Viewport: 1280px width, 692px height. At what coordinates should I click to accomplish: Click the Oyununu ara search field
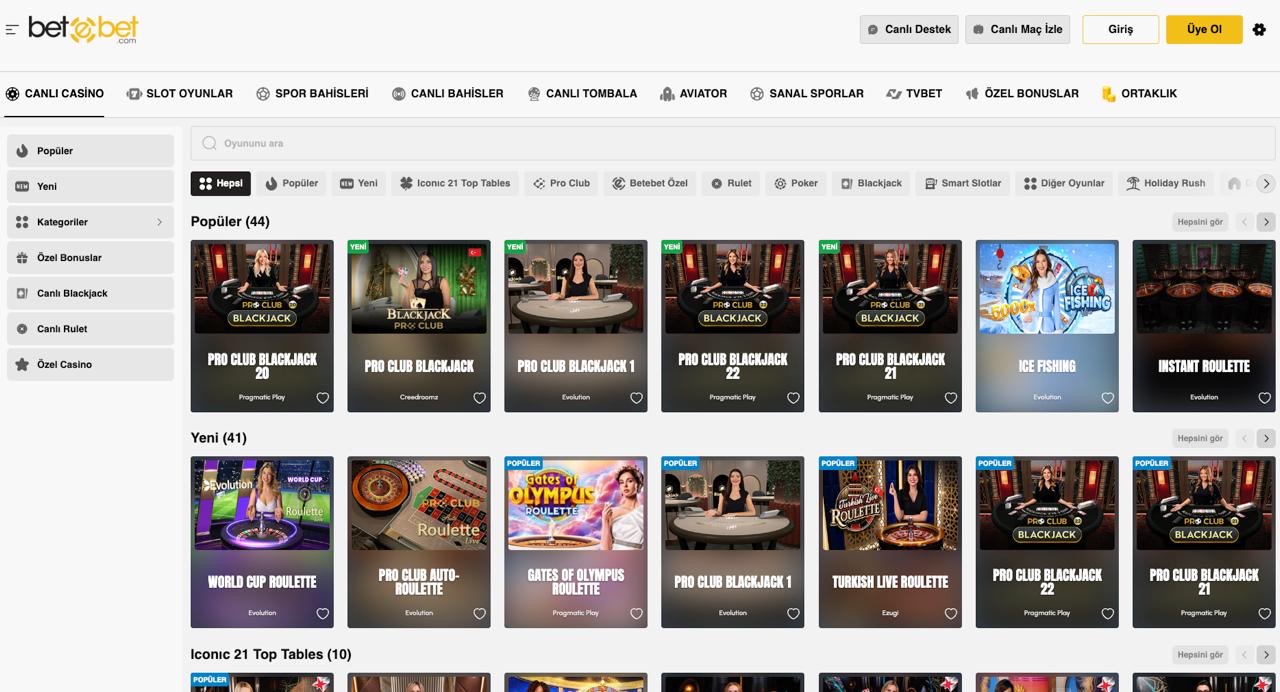[733, 143]
